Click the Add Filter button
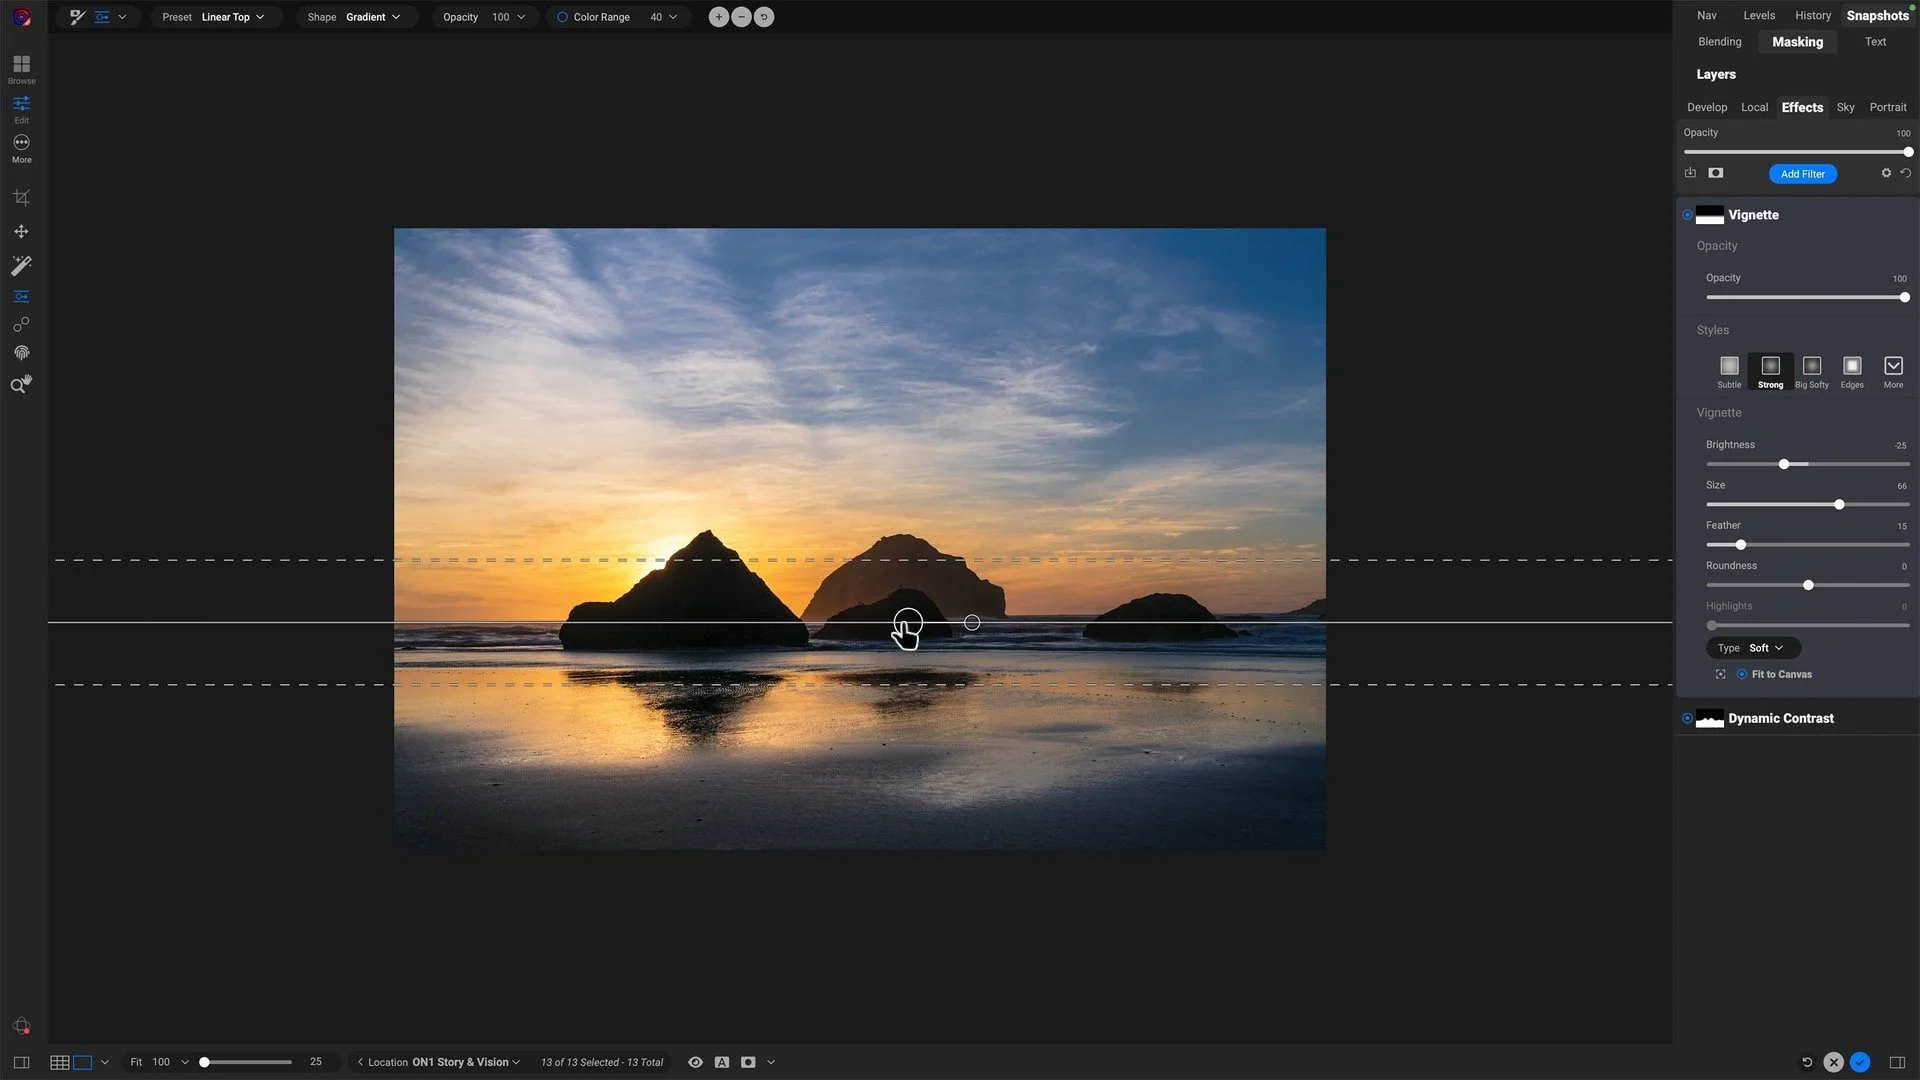The height and width of the screenshot is (1080, 1920). click(x=1802, y=174)
